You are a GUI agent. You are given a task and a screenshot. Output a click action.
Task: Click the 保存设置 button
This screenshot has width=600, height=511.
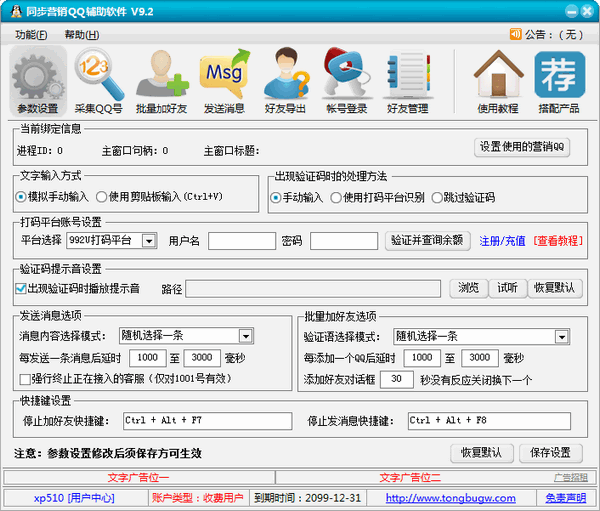(x=551, y=453)
